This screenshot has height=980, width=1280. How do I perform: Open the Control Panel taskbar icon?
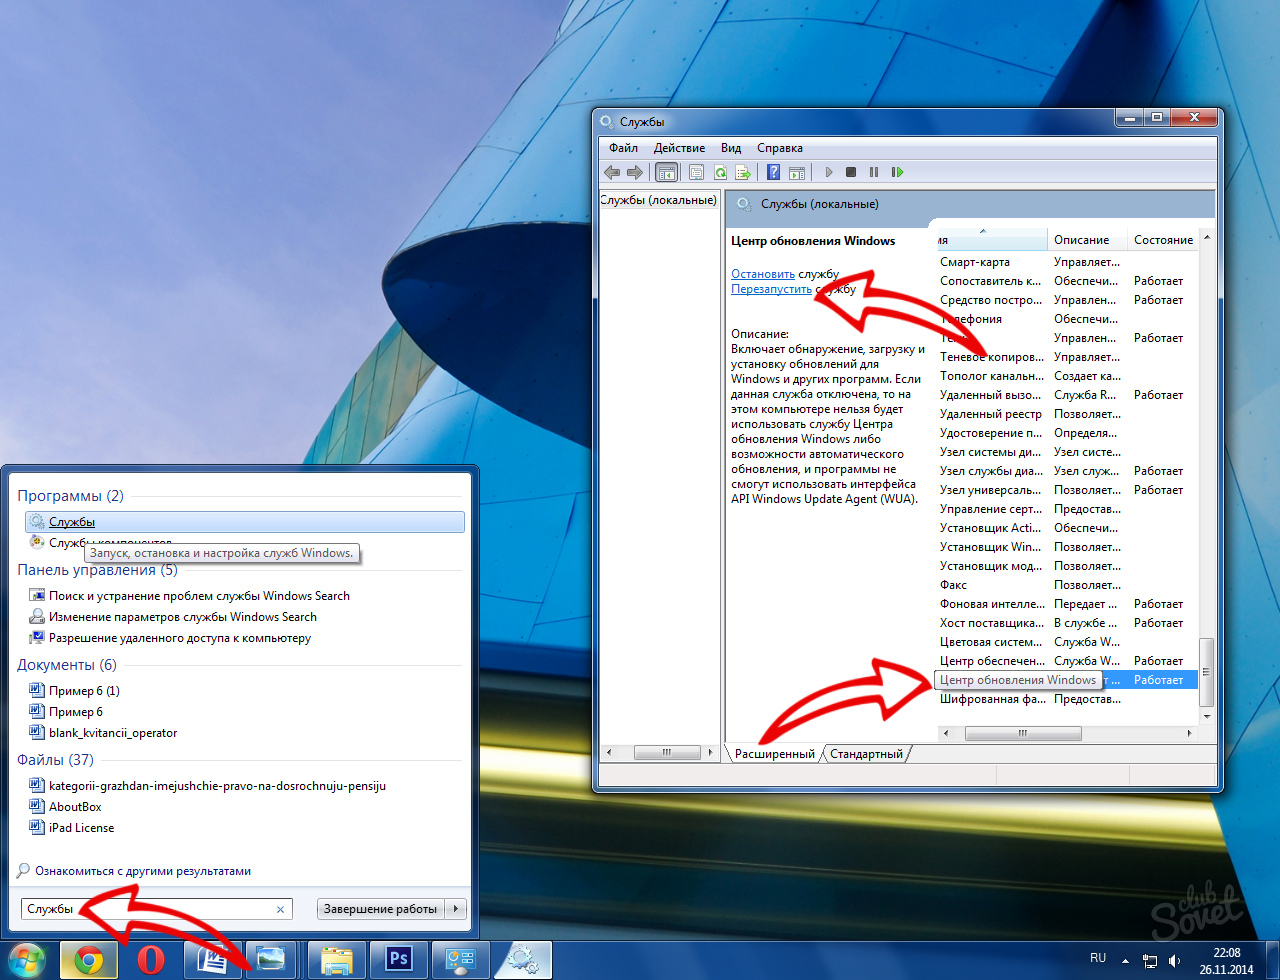(x=461, y=960)
